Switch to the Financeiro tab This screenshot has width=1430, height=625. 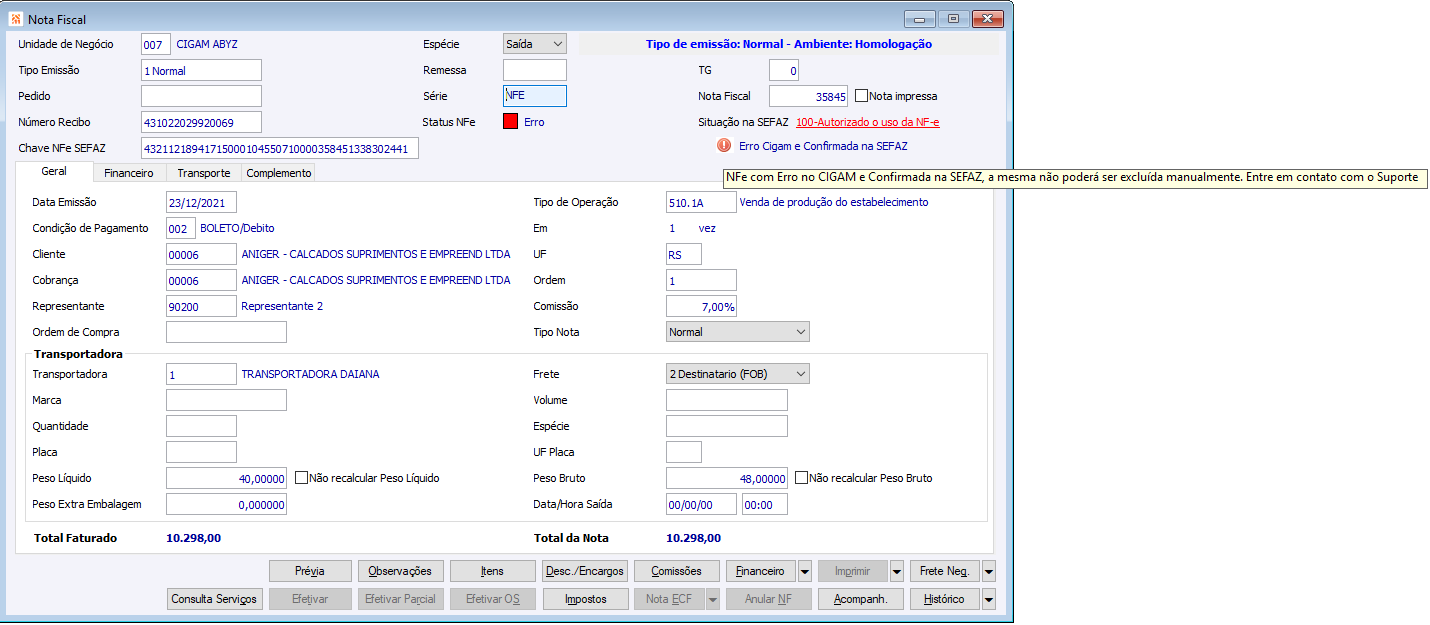[129, 173]
